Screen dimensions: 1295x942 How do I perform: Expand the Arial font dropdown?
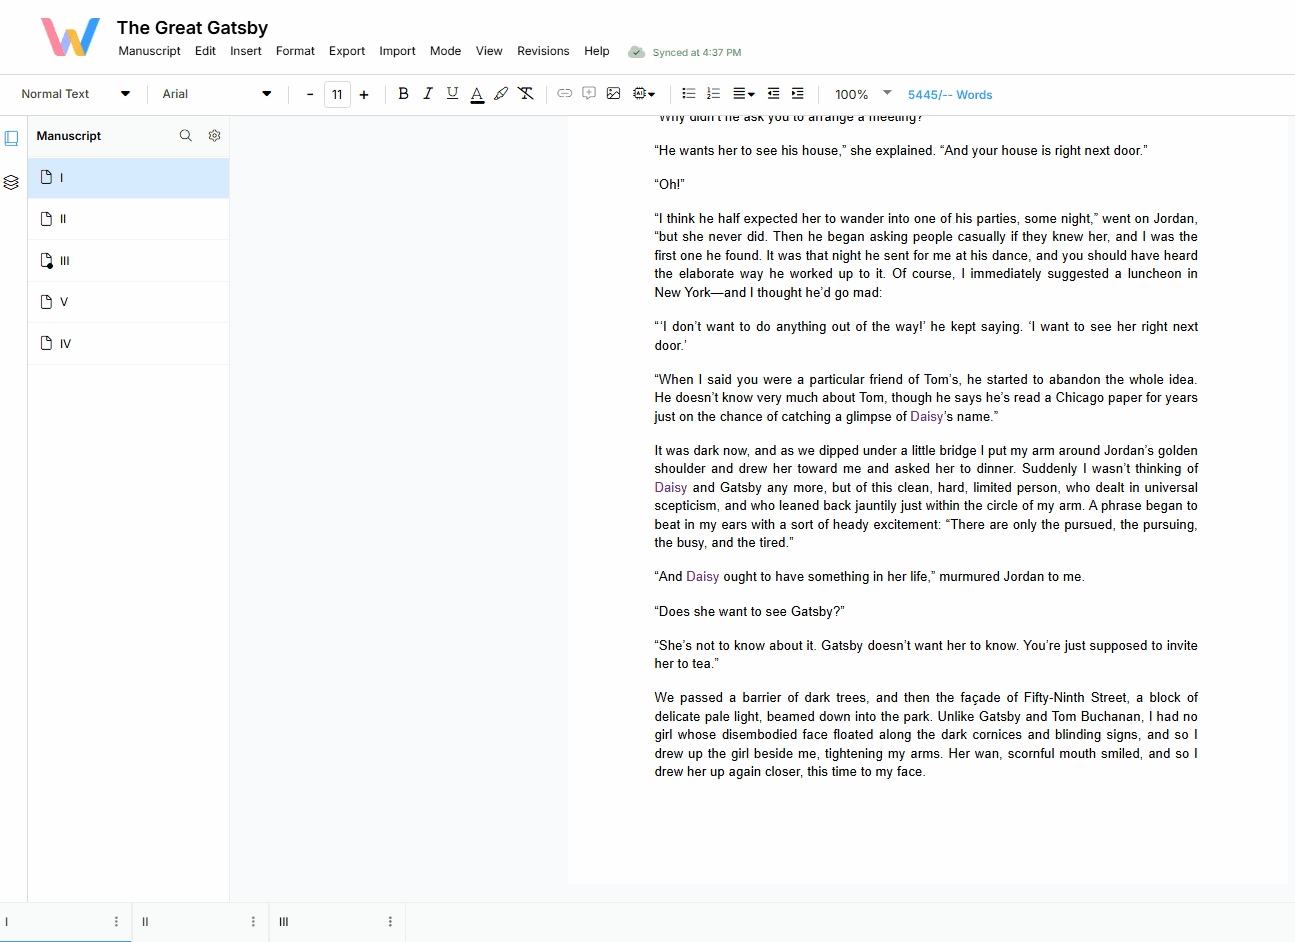tap(216, 94)
